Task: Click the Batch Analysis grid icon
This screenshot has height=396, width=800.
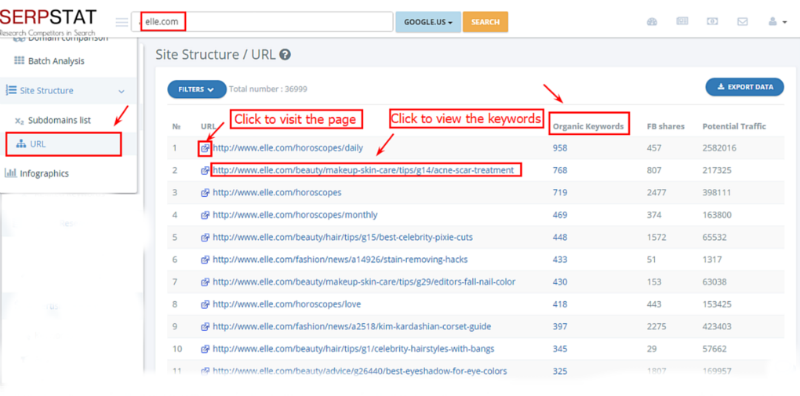Action: 19,61
